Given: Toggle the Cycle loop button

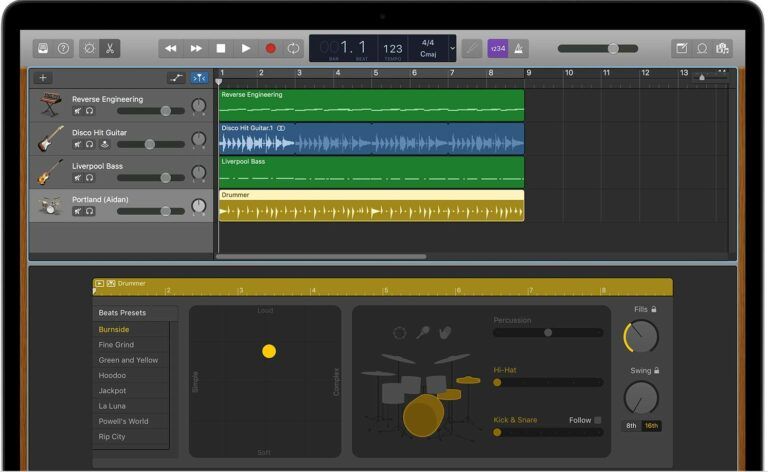Looking at the screenshot, I should (293, 48).
